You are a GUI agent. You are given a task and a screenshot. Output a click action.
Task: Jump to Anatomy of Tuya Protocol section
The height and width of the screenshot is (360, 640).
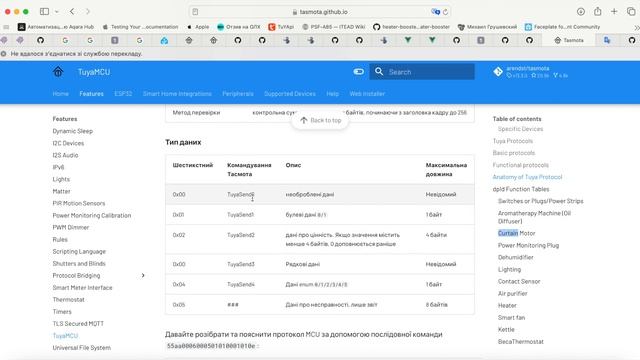(x=527, y=177)
